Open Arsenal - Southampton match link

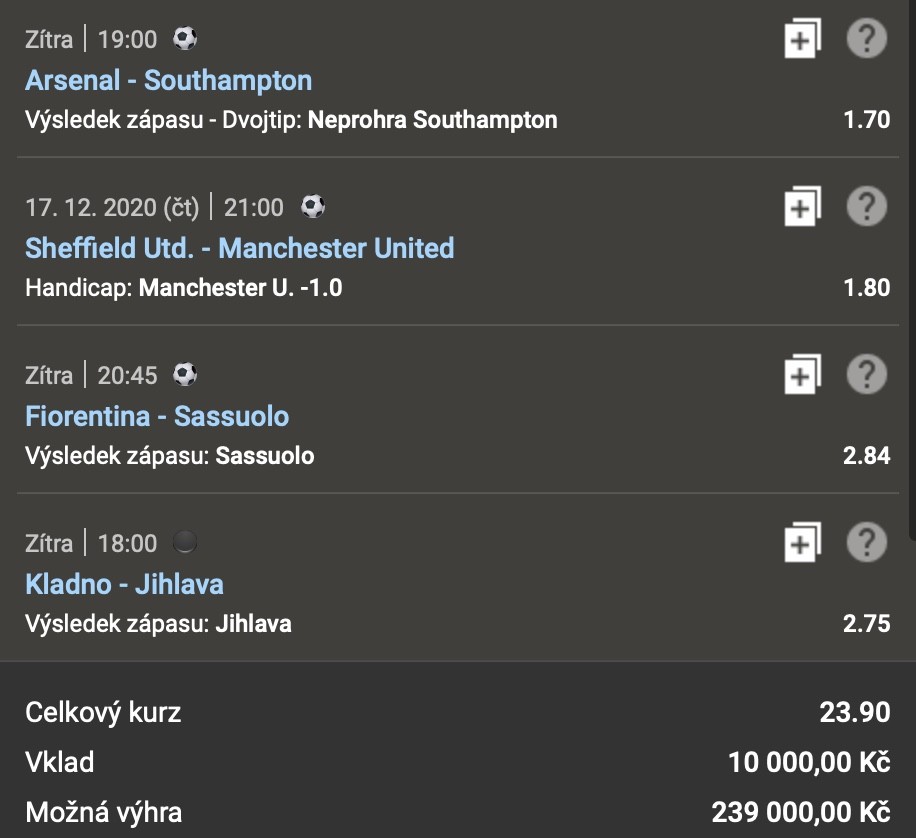coord(168,80)
